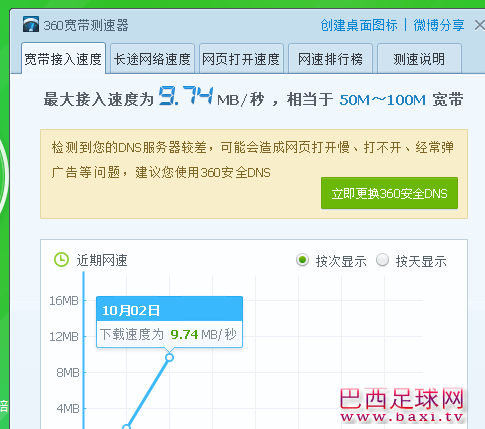Click the 360宽带测速器 title text

point(86,25)
